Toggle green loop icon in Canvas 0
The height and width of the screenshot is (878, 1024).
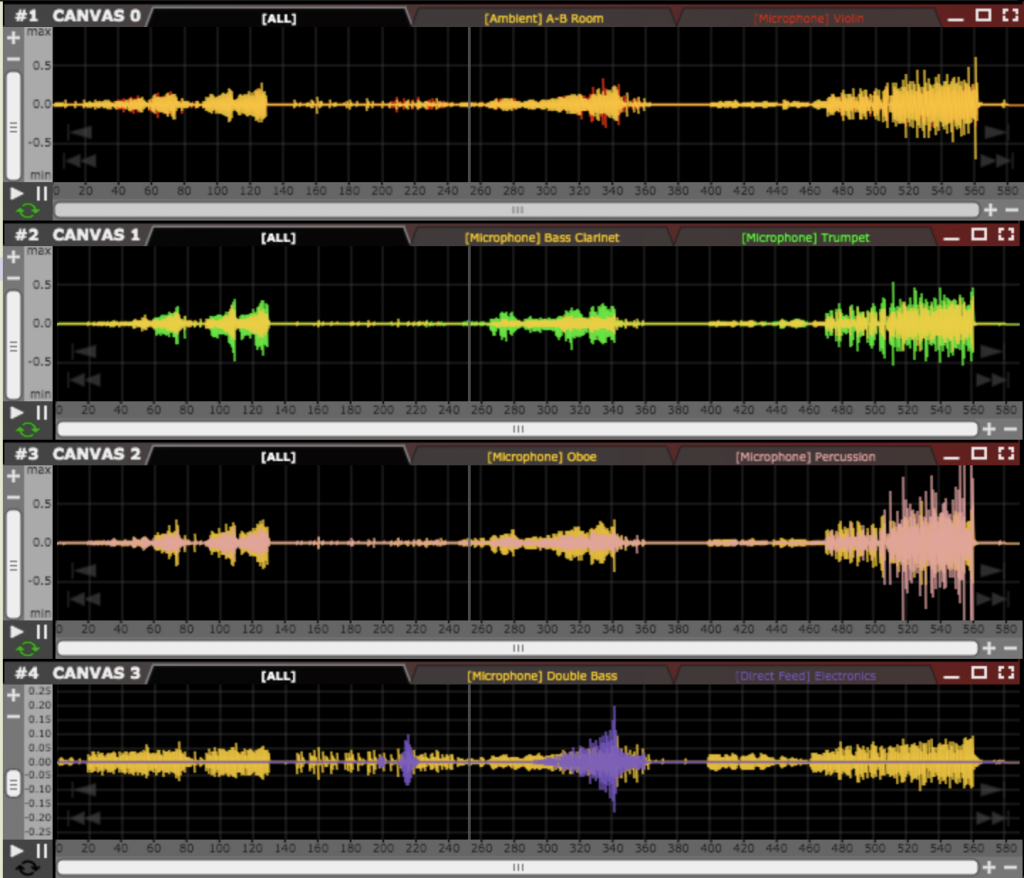28,210
